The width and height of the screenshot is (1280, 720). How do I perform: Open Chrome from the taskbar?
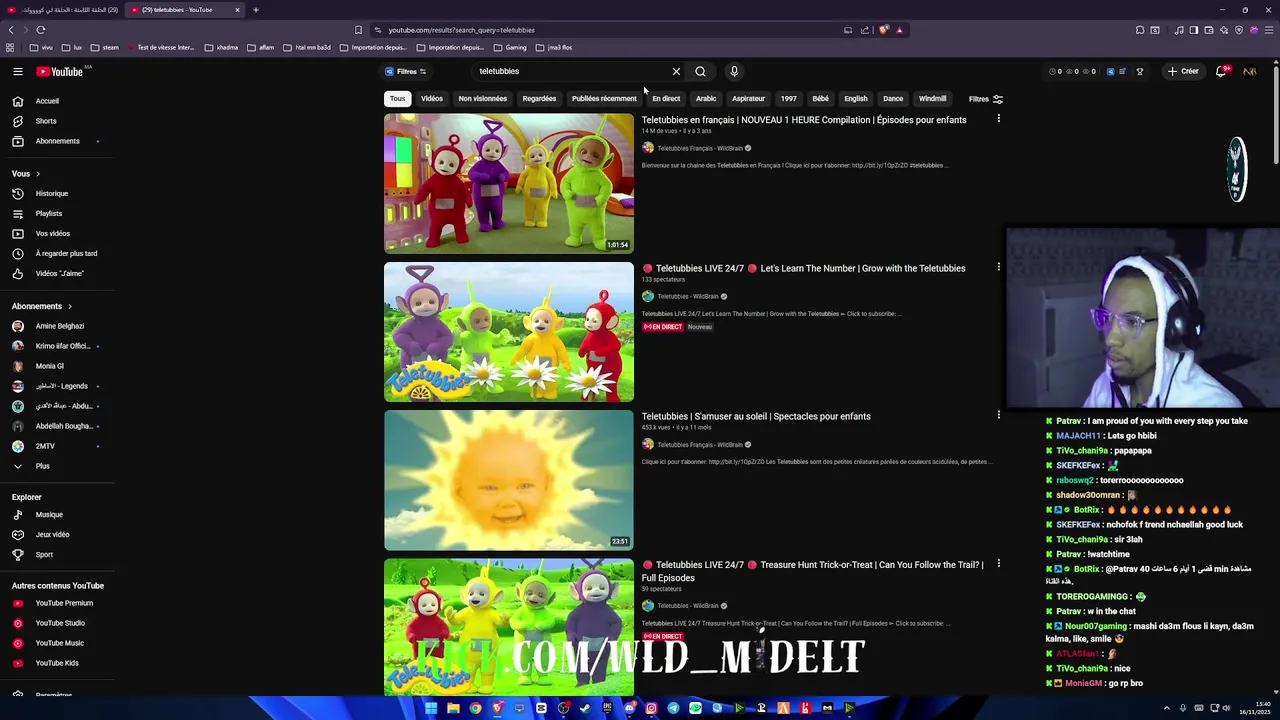[x=475, y=708]
